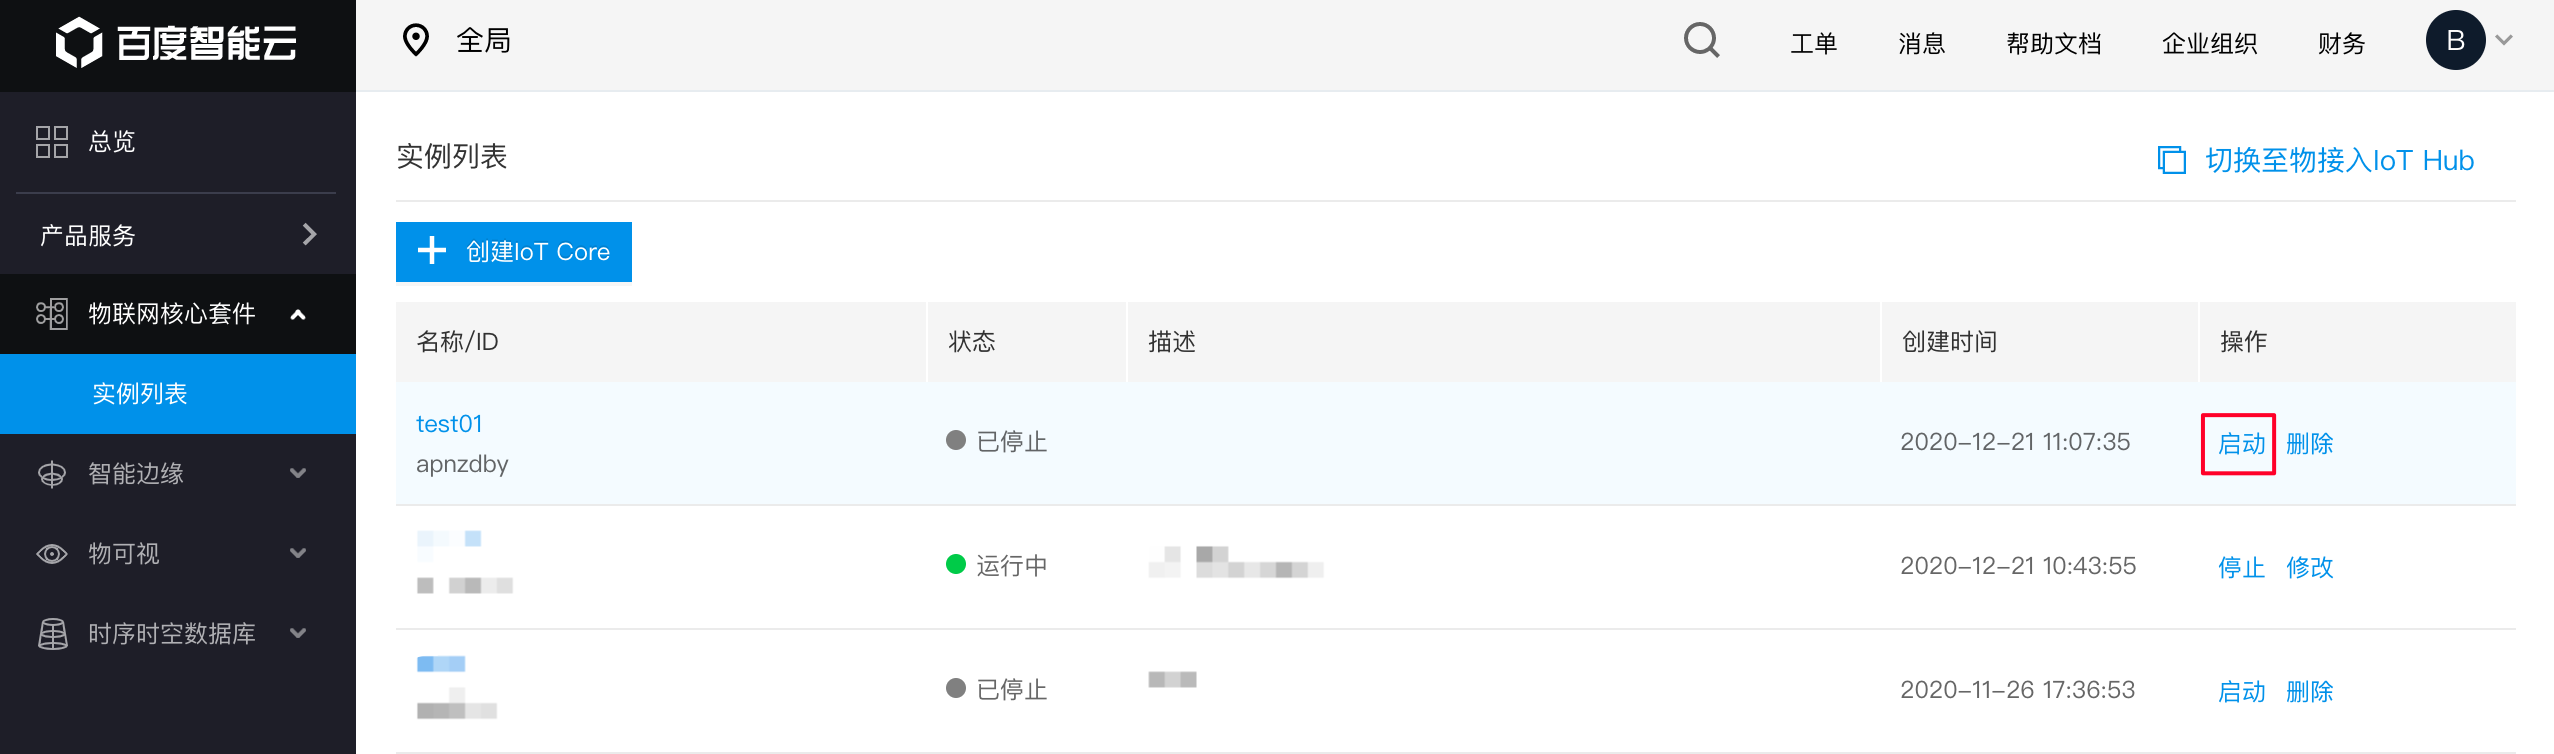
Task: Open 工单 in the top bar
Action: (1813, 44)
